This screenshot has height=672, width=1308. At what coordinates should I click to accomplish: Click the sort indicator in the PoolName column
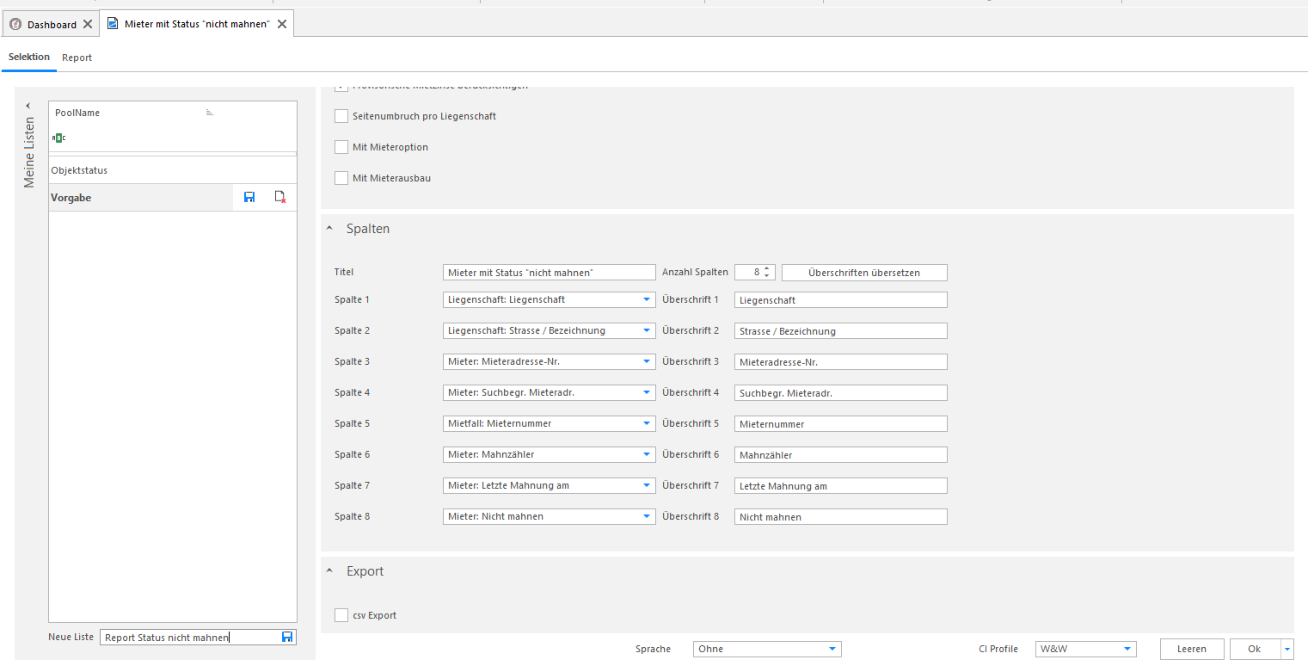tap(210, 113)
